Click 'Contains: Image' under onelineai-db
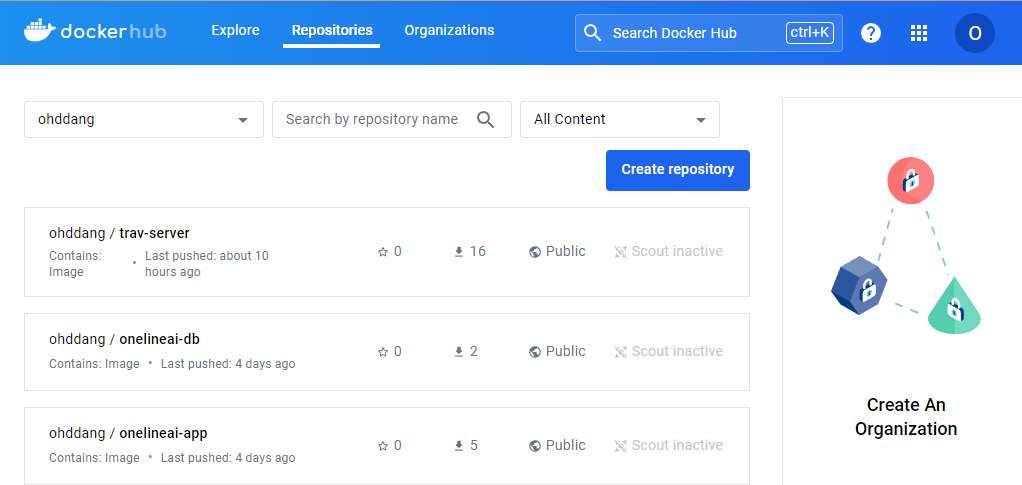This screenshot has height=485, width=1022. coord(94,364)
